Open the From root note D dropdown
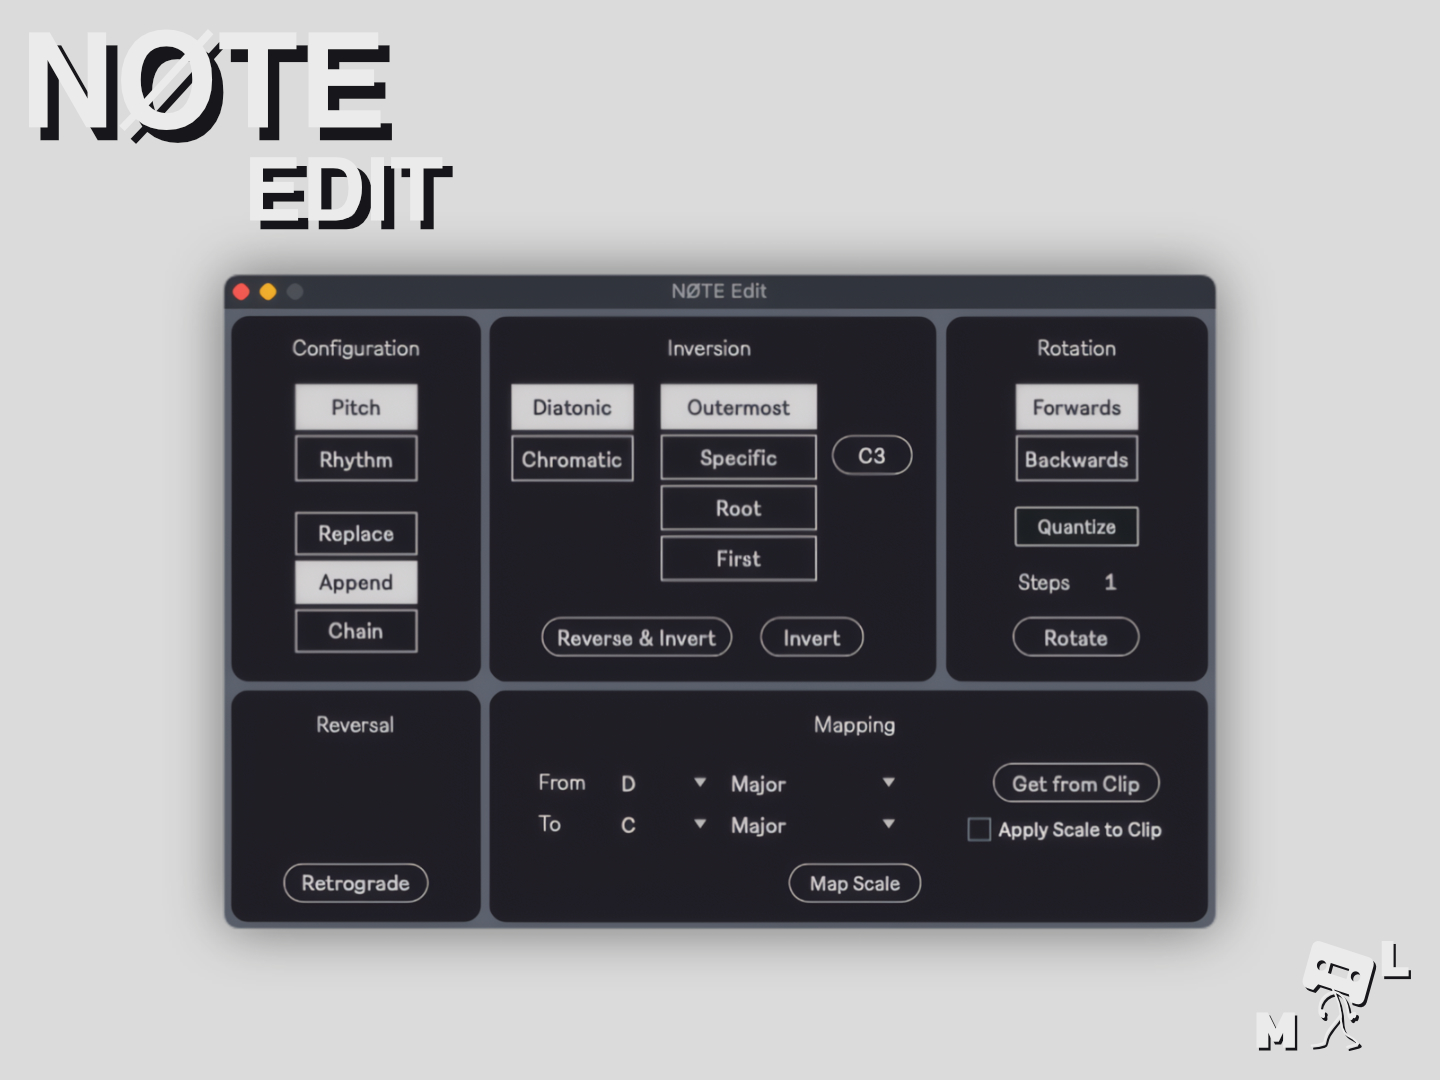The height and width of the screenshot is (1080, 1440). coord(662,783)
